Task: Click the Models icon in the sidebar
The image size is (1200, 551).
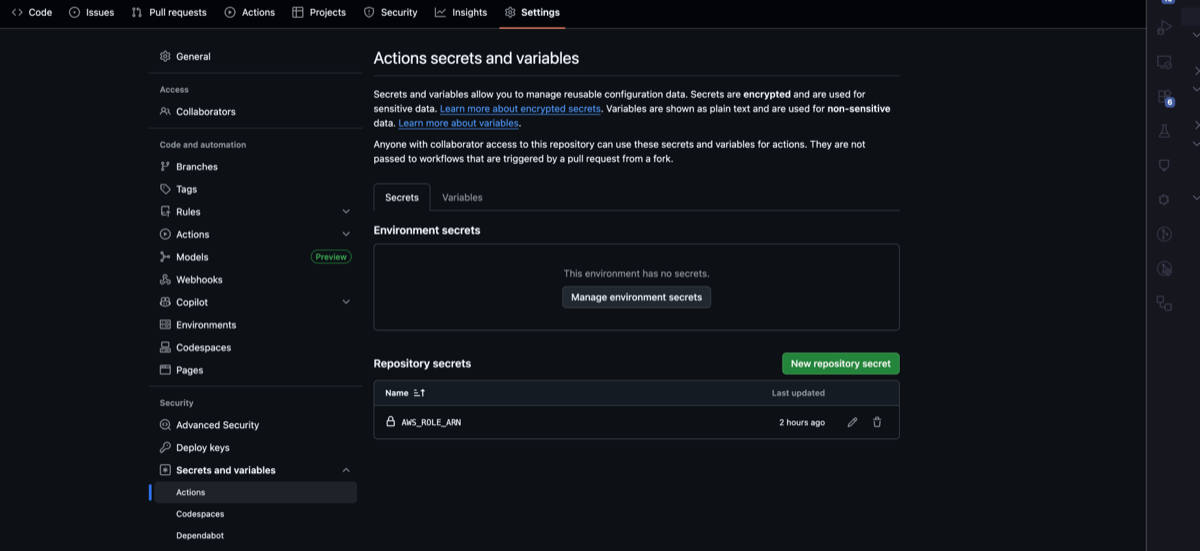Action: pyautogui.click(x=165, y=257)
